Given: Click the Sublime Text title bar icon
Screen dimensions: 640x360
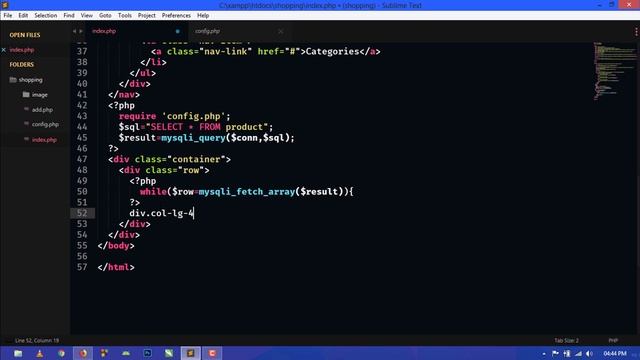Looking at the screenshot, I should (x=5, y=5).
